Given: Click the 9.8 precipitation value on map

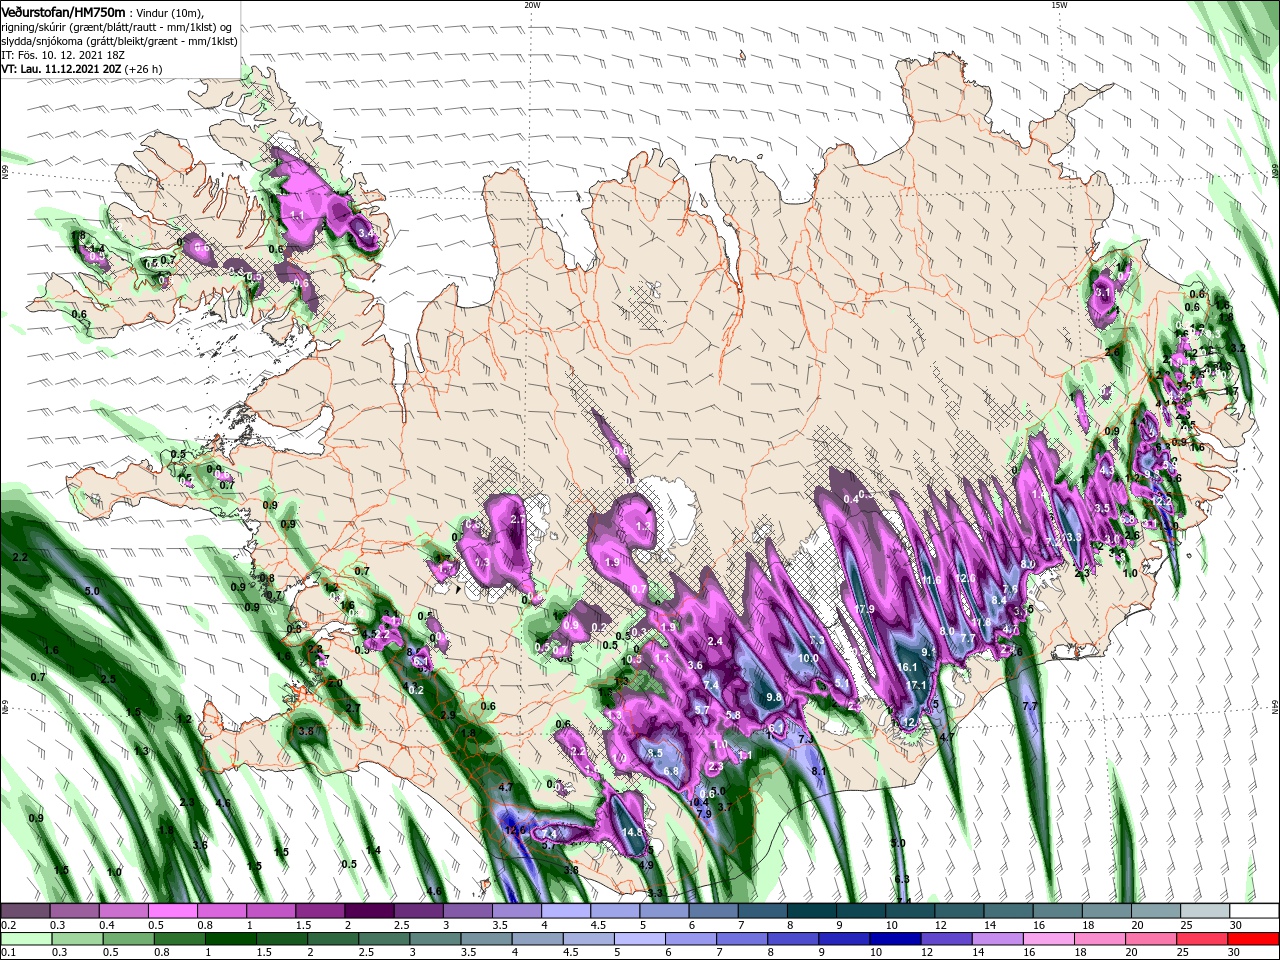Looking at the screenshot, I should 773,697.
